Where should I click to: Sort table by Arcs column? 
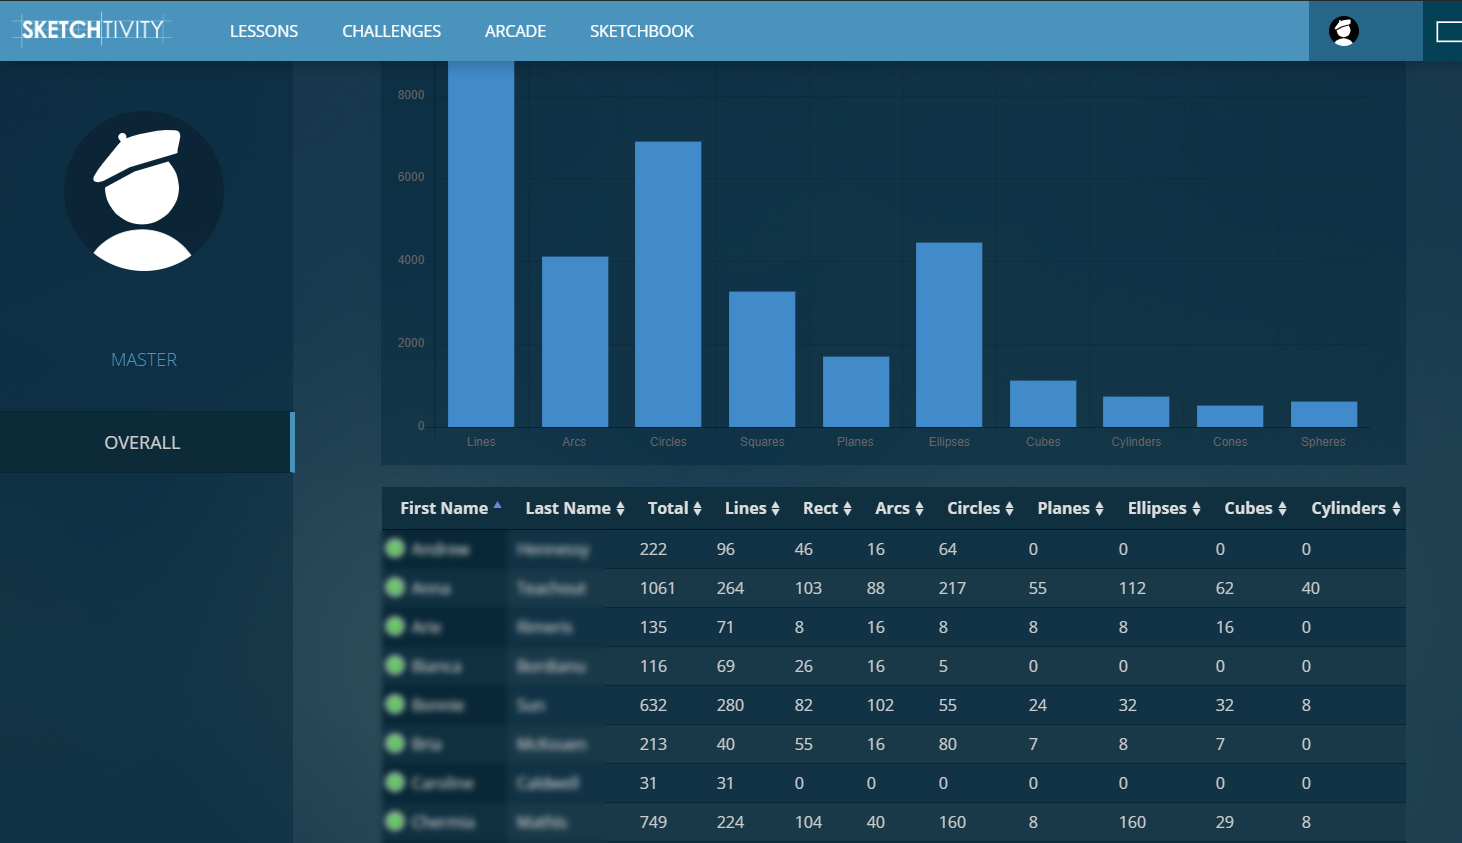pyautogui.click(x=899, y=508)
